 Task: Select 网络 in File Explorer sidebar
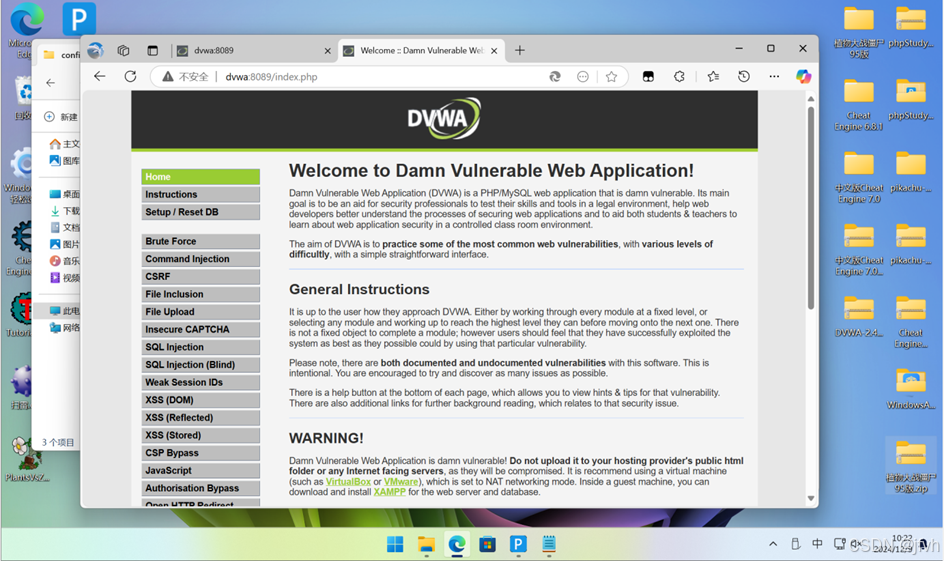tap(64, 327)
